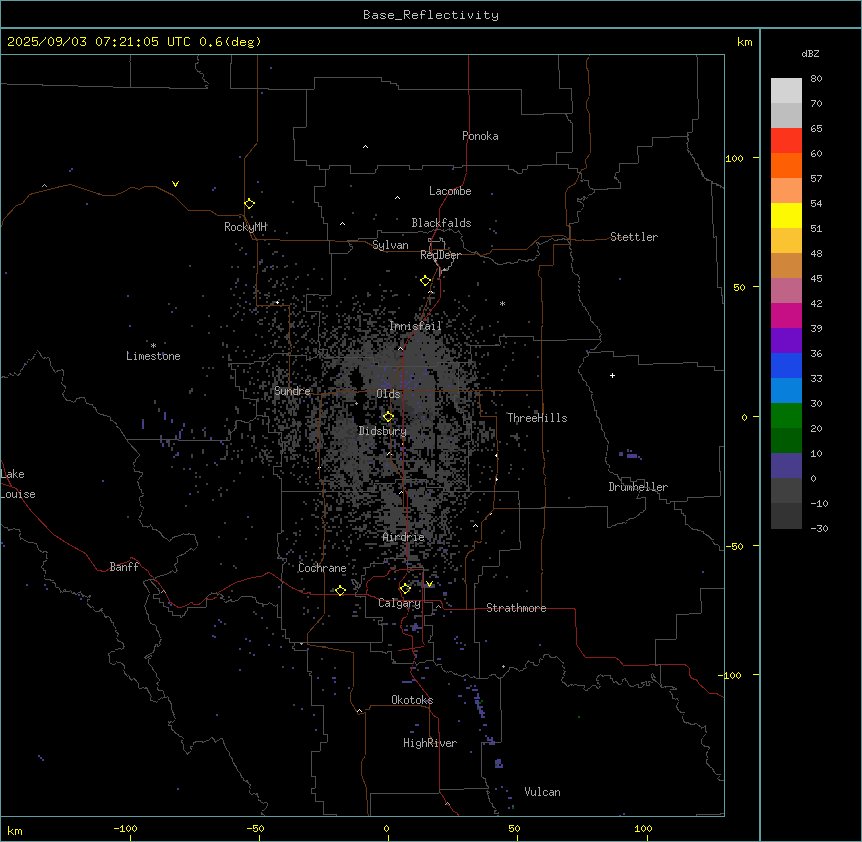Select the RedDeer label
862x842 pixels.
pos(440,255)
